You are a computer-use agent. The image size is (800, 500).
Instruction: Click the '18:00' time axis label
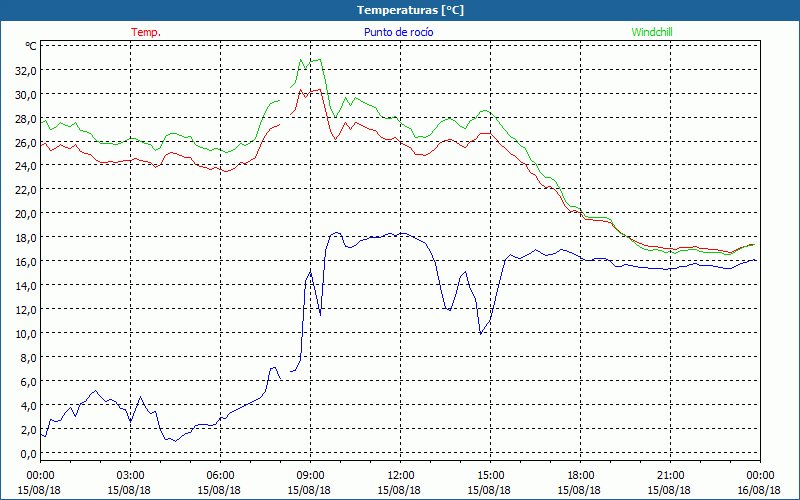click(580, 476)
